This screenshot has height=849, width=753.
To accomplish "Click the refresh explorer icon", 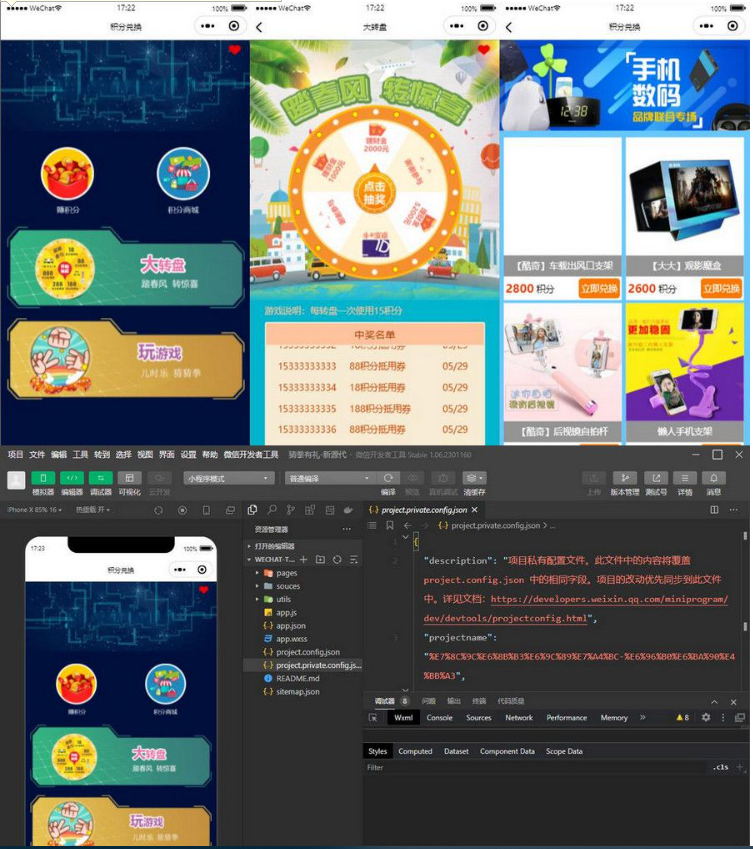I will pos(337,560).
